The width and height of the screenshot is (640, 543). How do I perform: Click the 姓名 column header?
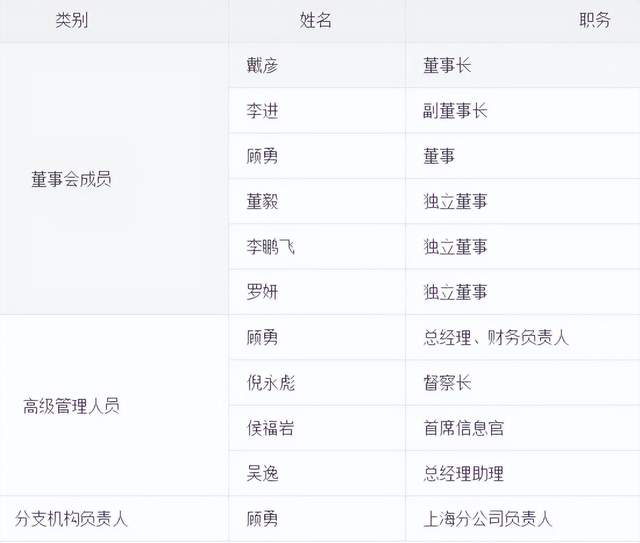(x=315, y=20)
